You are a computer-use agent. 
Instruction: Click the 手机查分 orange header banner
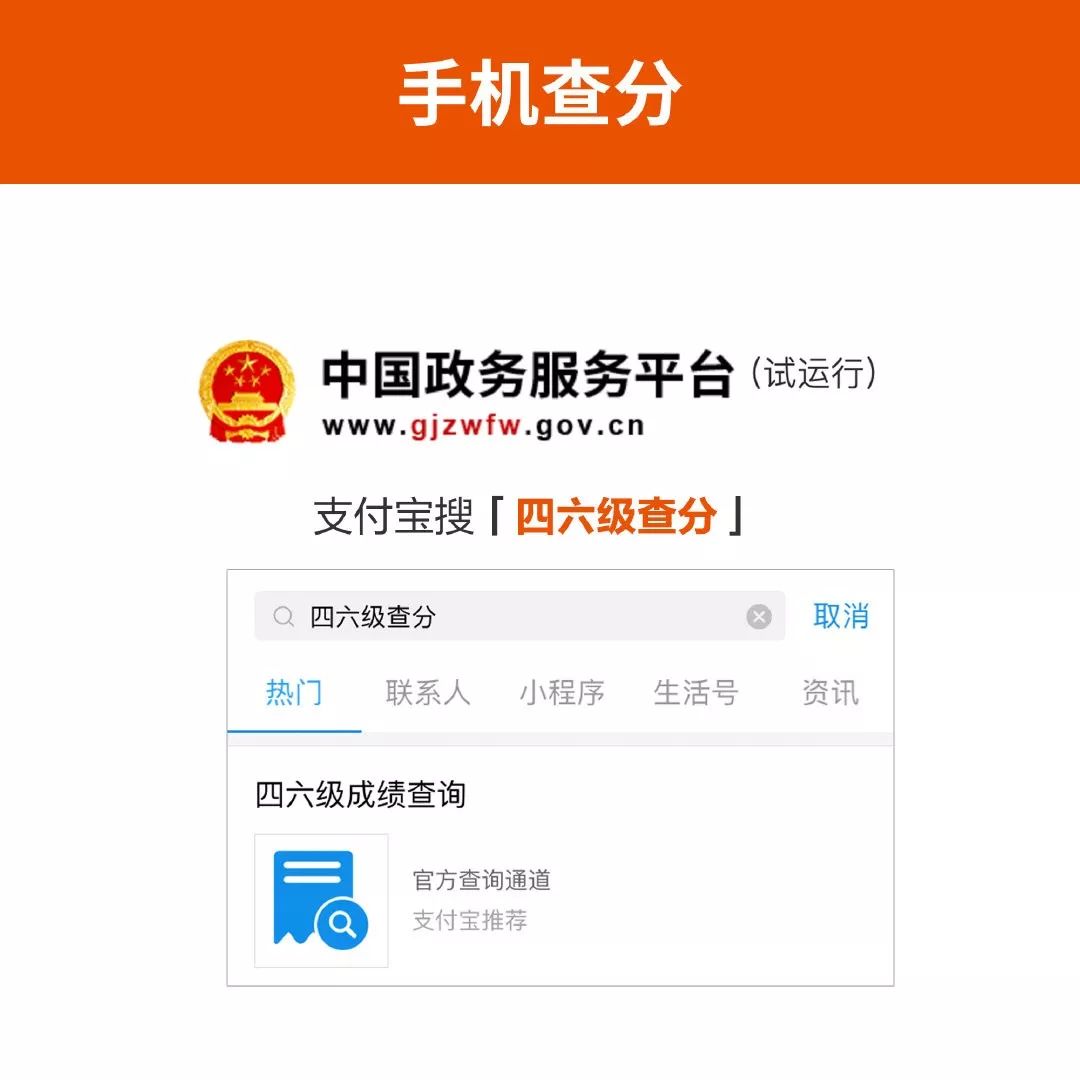(540, 92)
